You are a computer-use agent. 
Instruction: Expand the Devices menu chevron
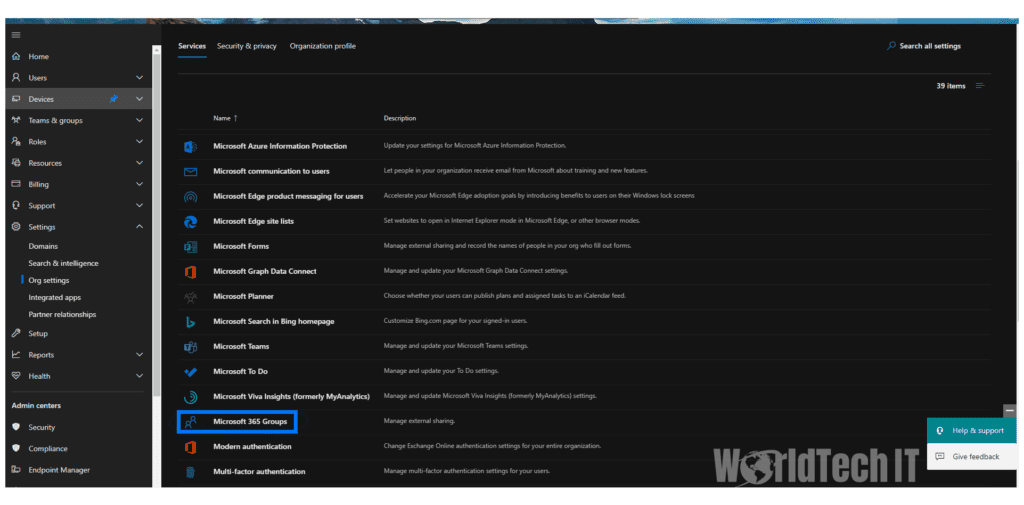139,99
